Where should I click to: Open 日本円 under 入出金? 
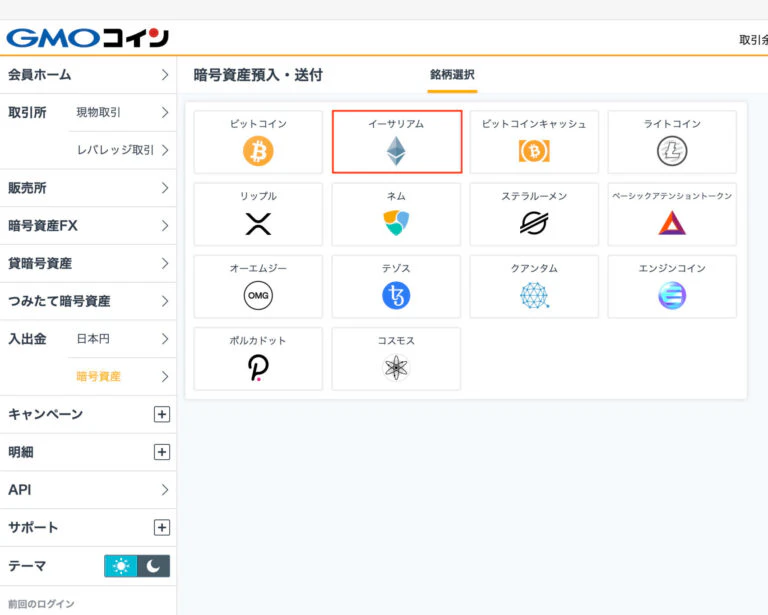pyautogui.click(x=122, y=339)
